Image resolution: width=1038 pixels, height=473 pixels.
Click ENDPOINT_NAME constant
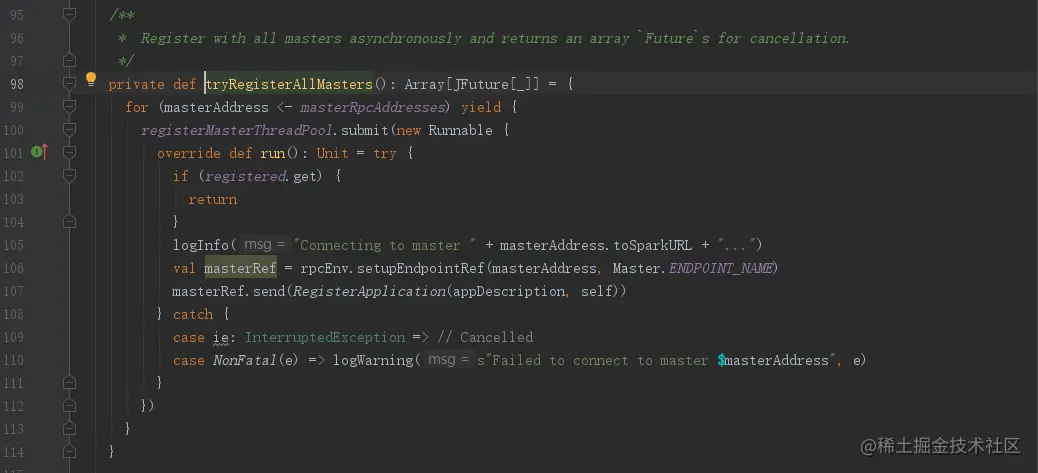(x=721, y=268)
